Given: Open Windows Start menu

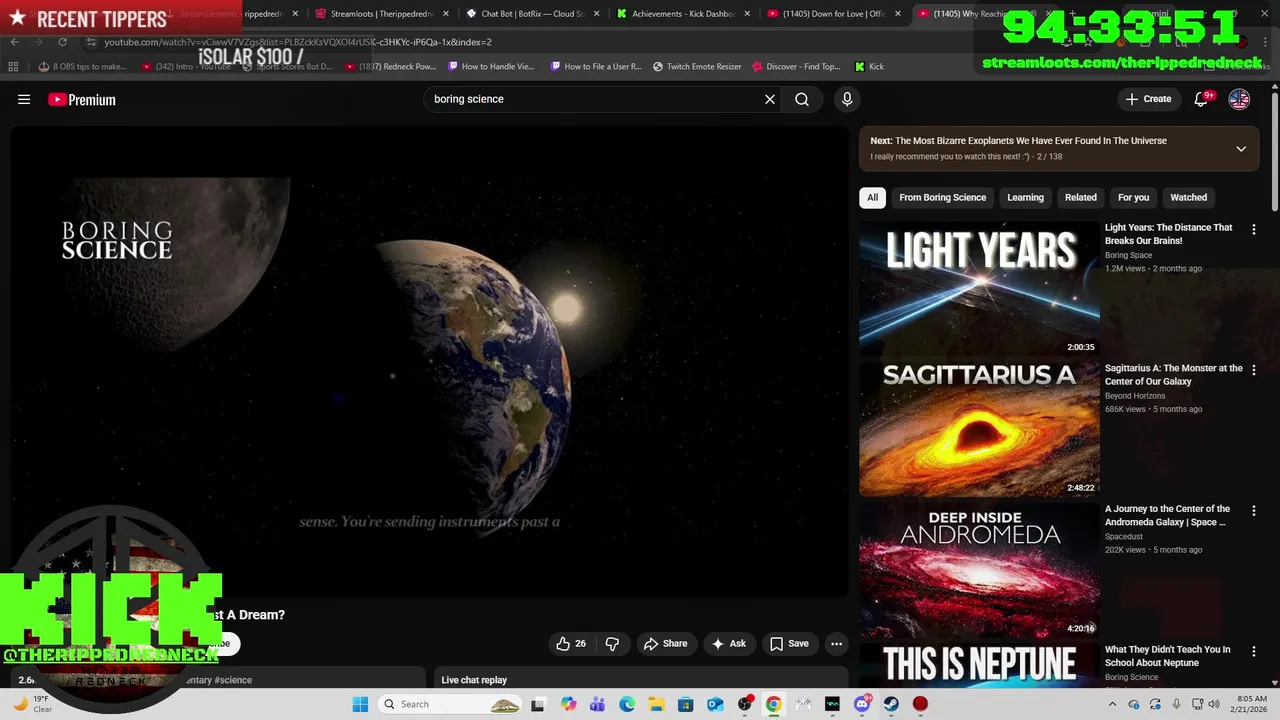Looking at the screenshot, I should (x=360, y=704).
